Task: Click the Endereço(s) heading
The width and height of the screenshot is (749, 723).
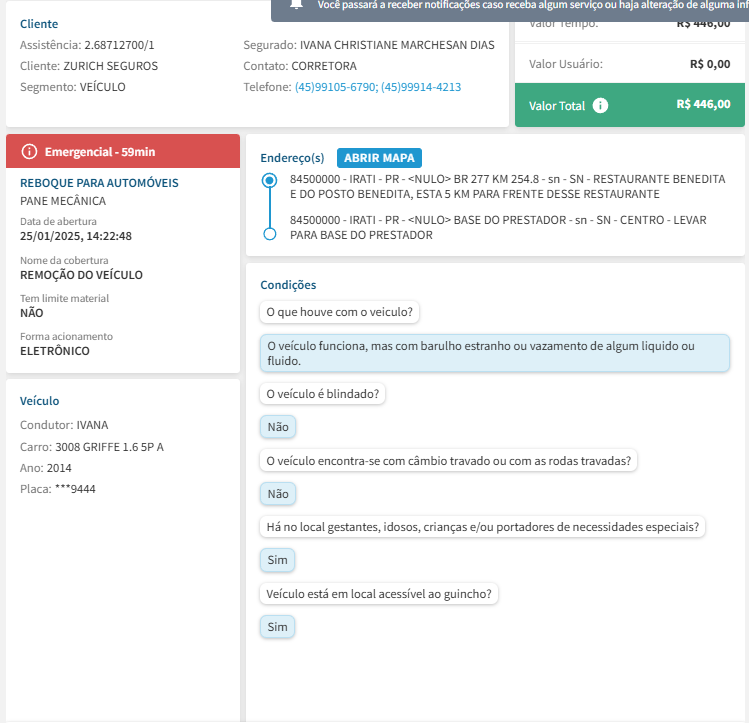Action: pos(292,158)
